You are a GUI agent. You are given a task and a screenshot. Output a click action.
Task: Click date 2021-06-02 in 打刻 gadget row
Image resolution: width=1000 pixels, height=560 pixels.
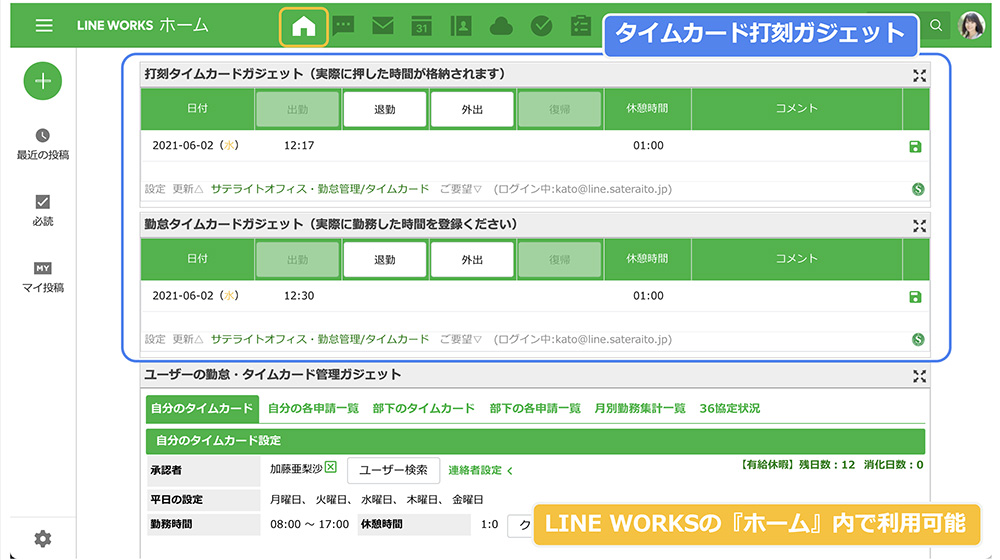coord(195,145)
